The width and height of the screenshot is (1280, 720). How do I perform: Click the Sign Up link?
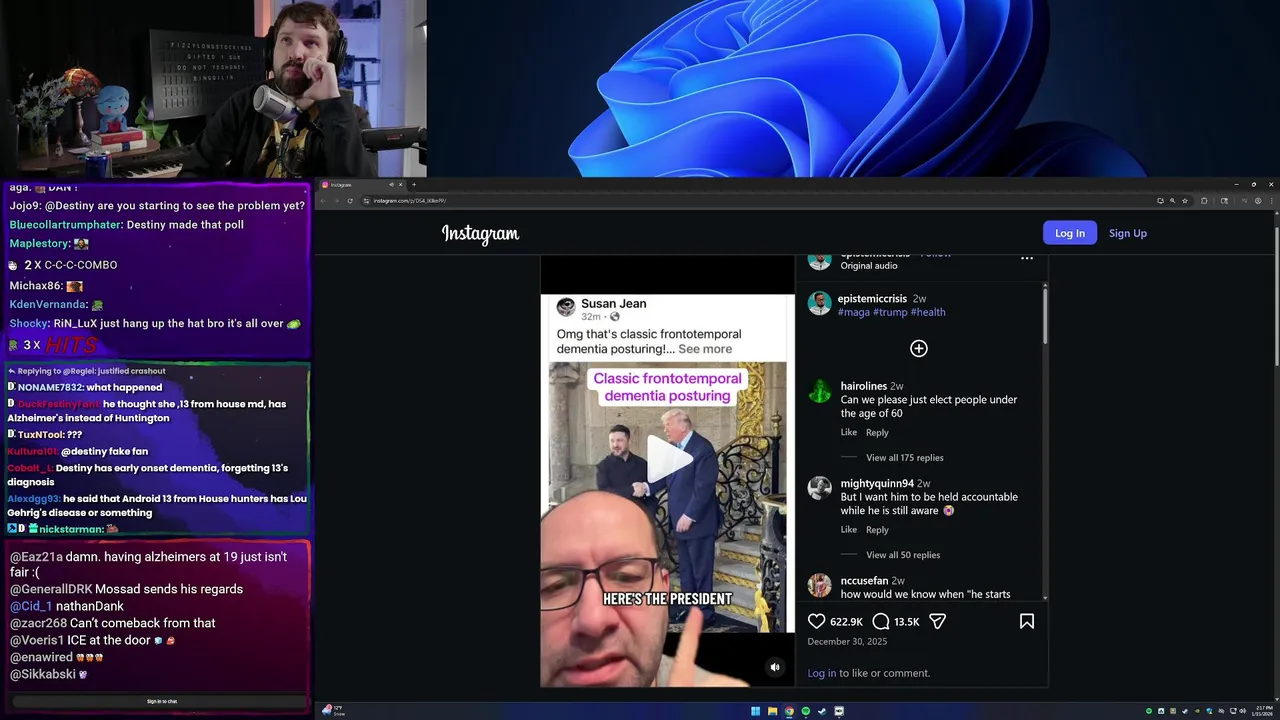click(1128, 233)
